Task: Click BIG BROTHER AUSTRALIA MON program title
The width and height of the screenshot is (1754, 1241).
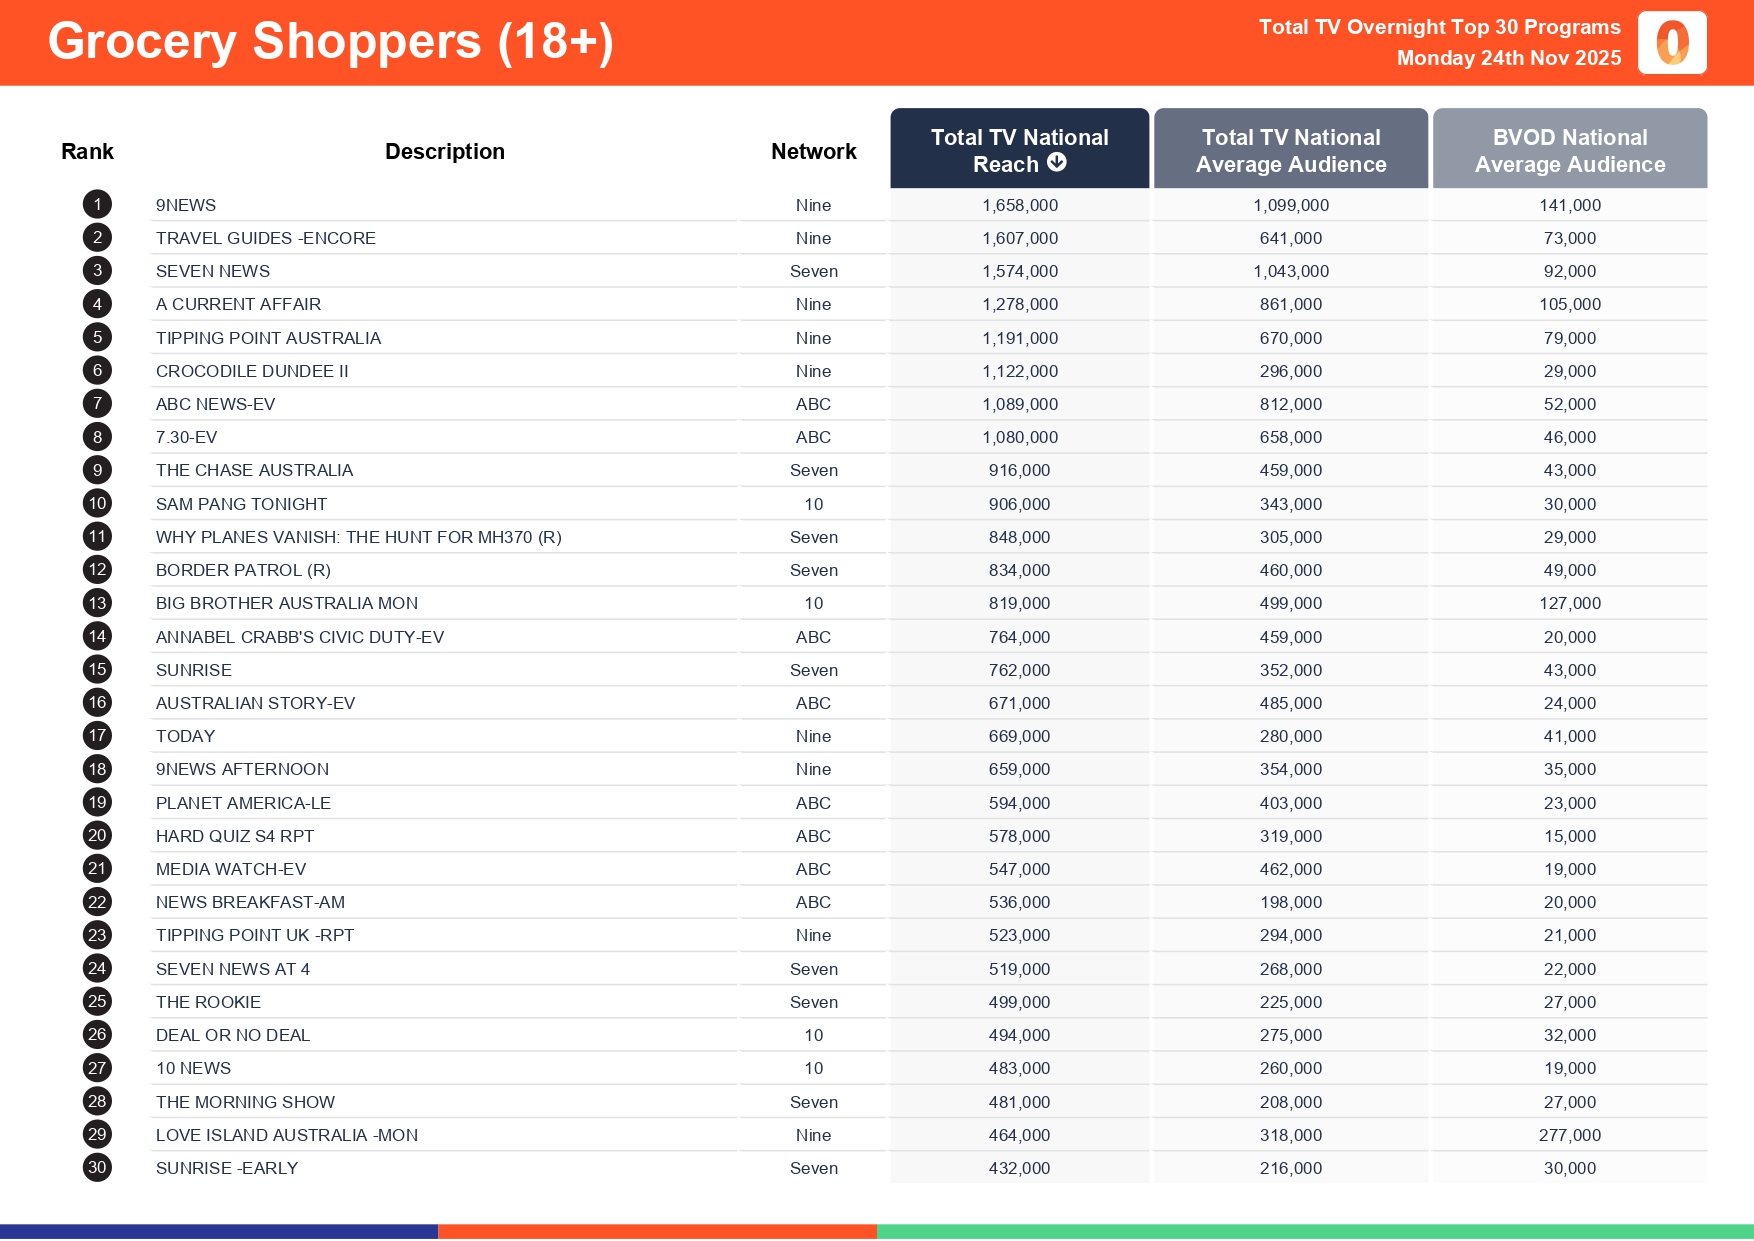Action: pyautogui.click(x=287, y=603)
